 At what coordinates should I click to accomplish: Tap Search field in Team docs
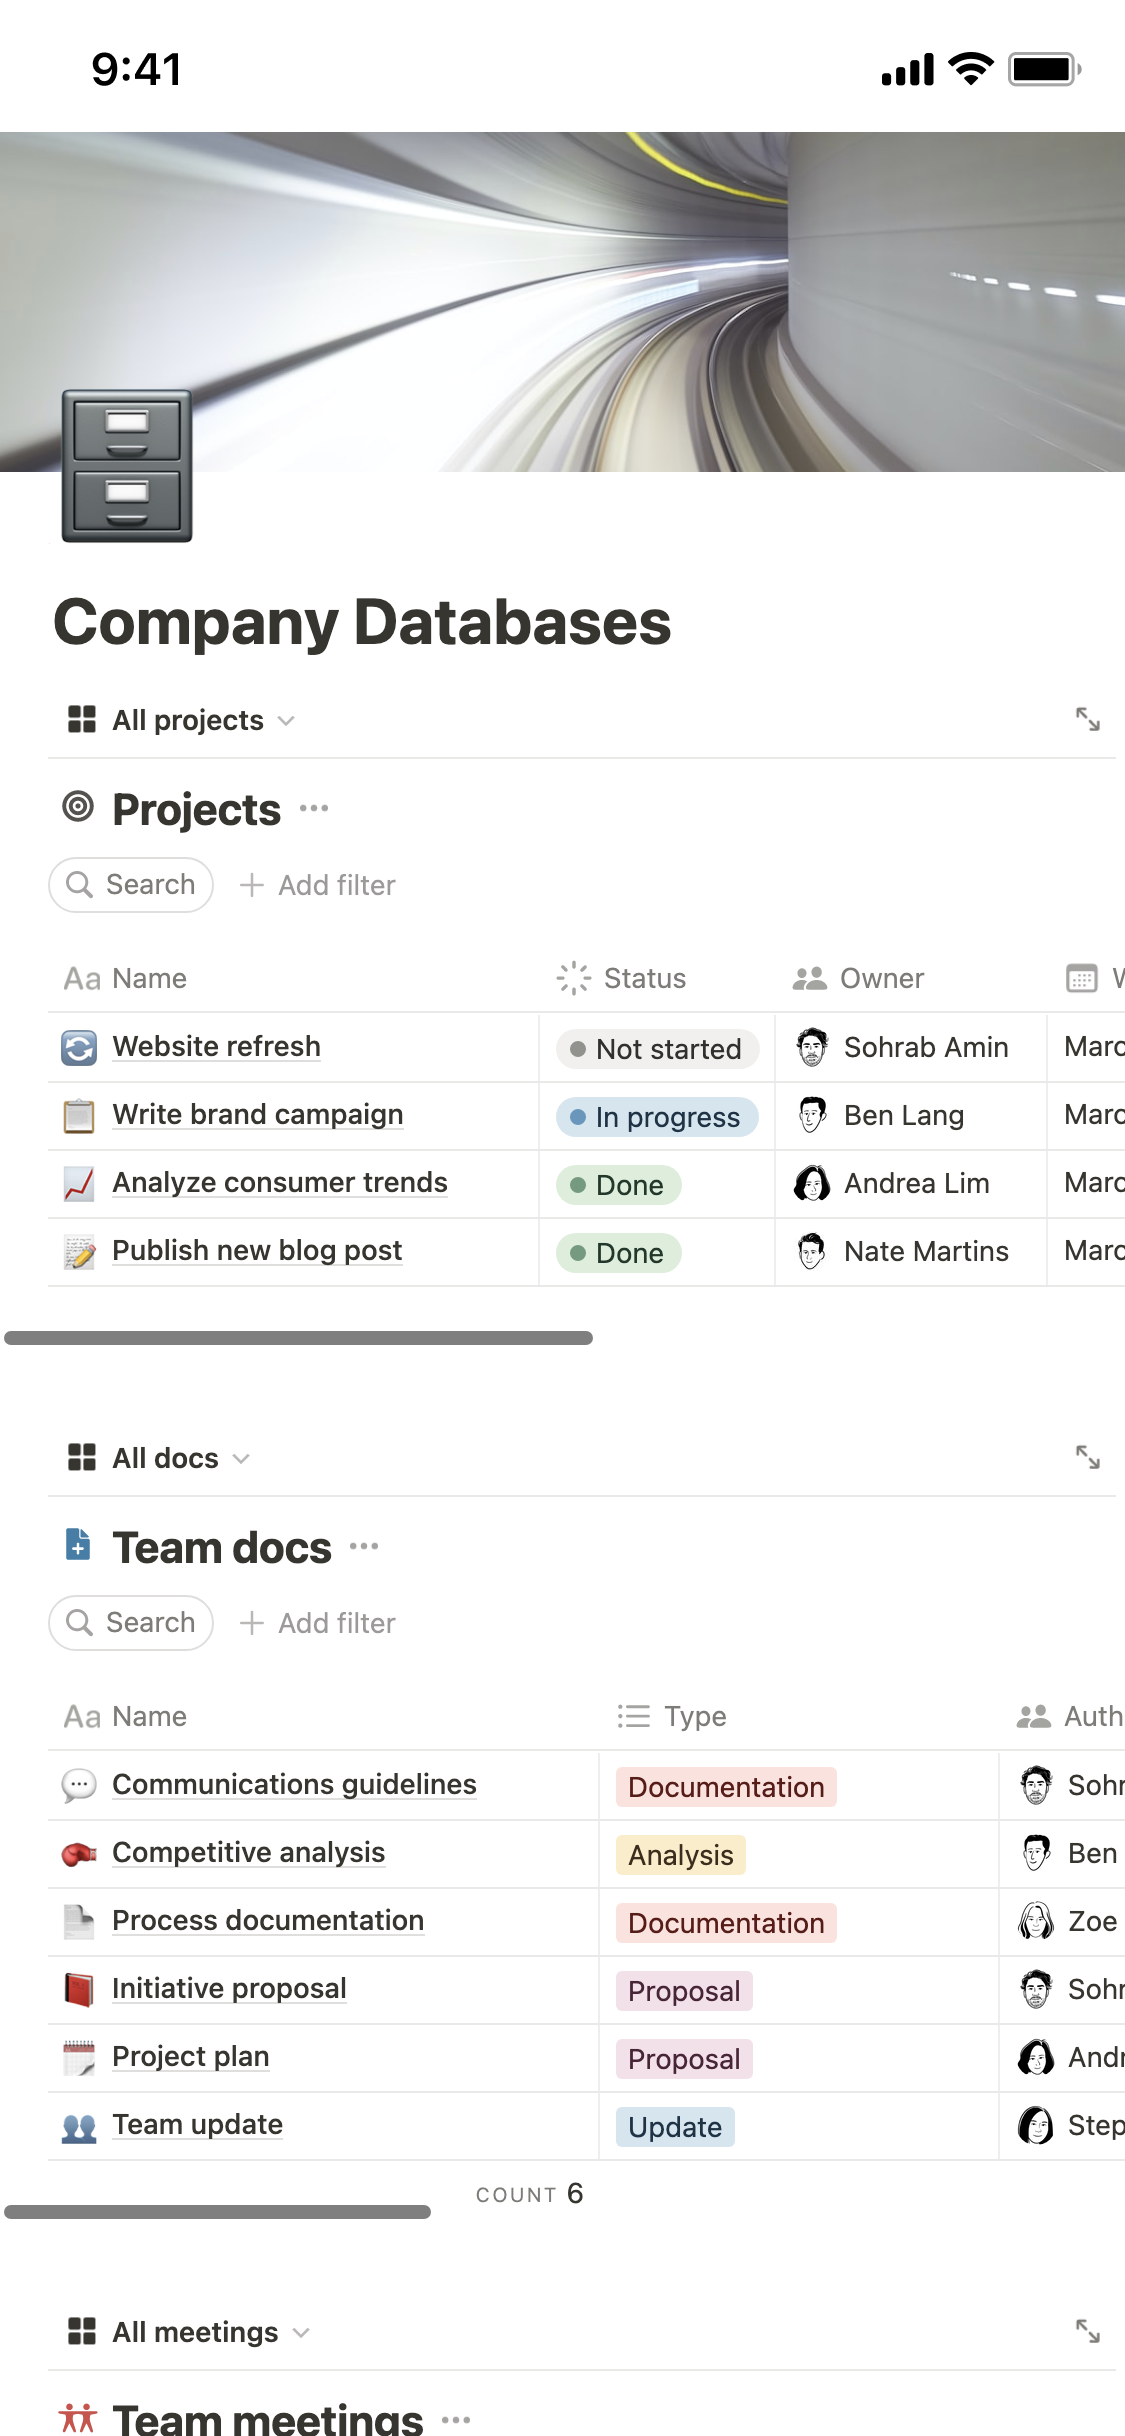[x=131, y=1622]
